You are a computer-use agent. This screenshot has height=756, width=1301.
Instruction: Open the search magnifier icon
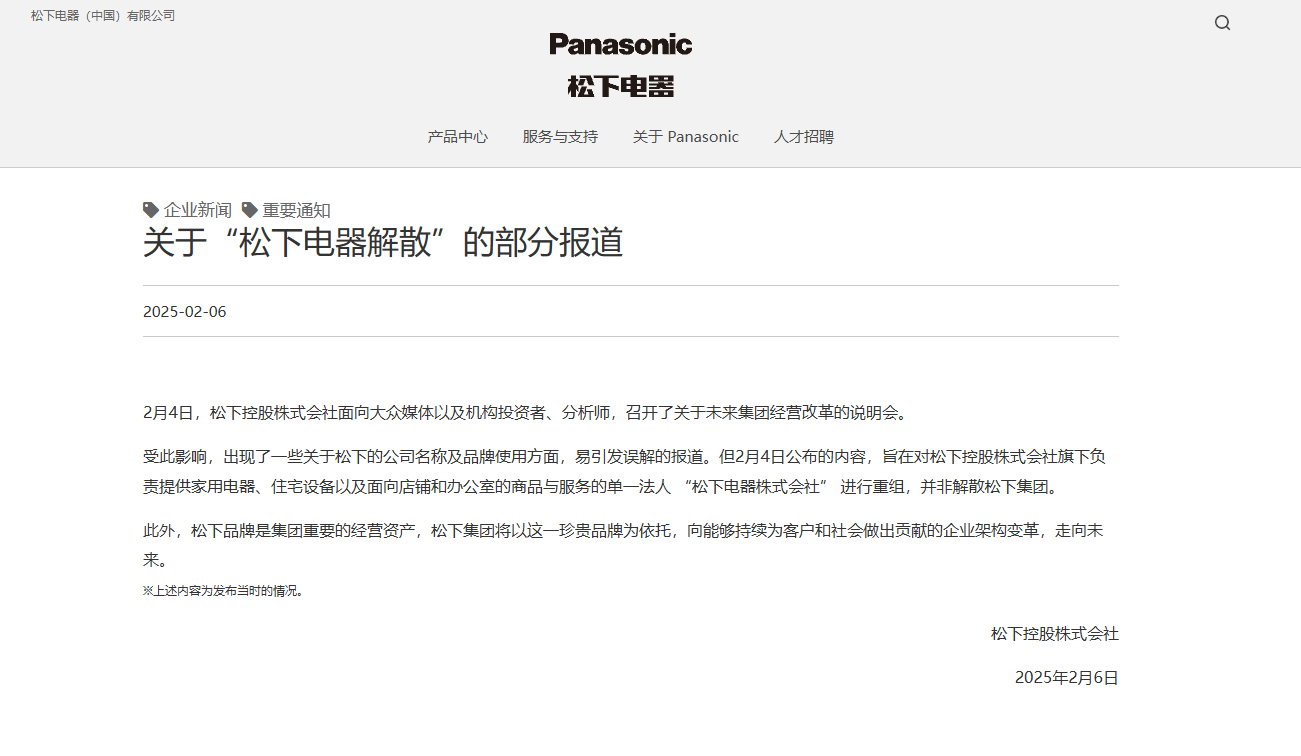(1222, 23)
